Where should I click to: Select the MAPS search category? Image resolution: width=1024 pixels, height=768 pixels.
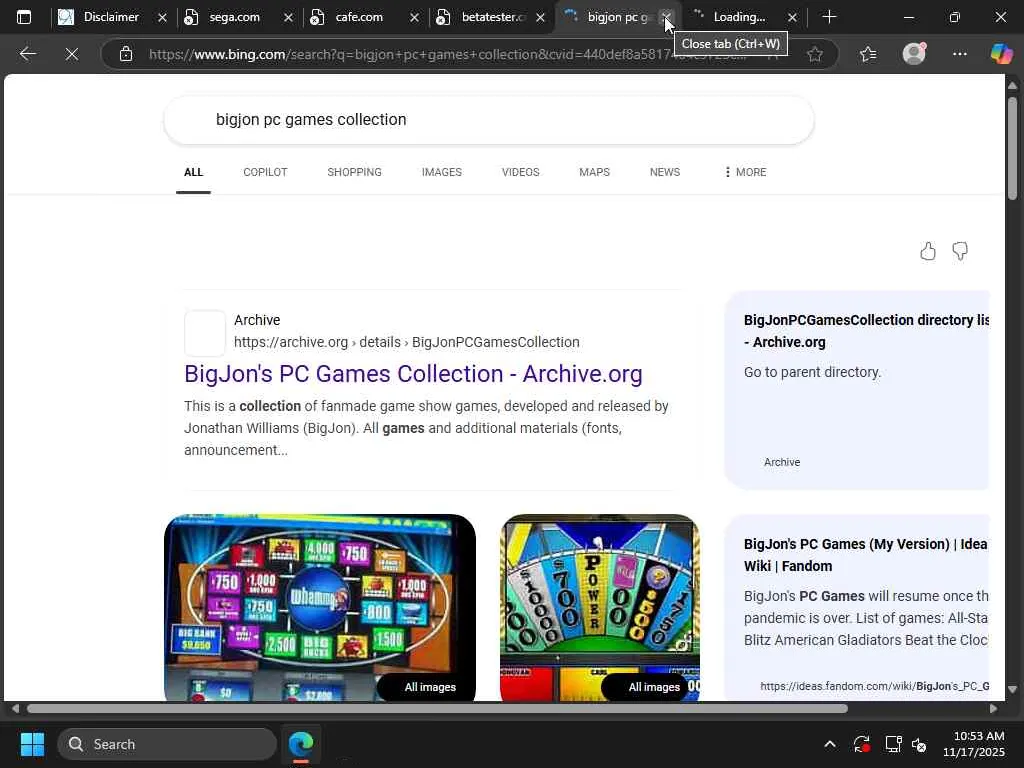coord(594,172)
